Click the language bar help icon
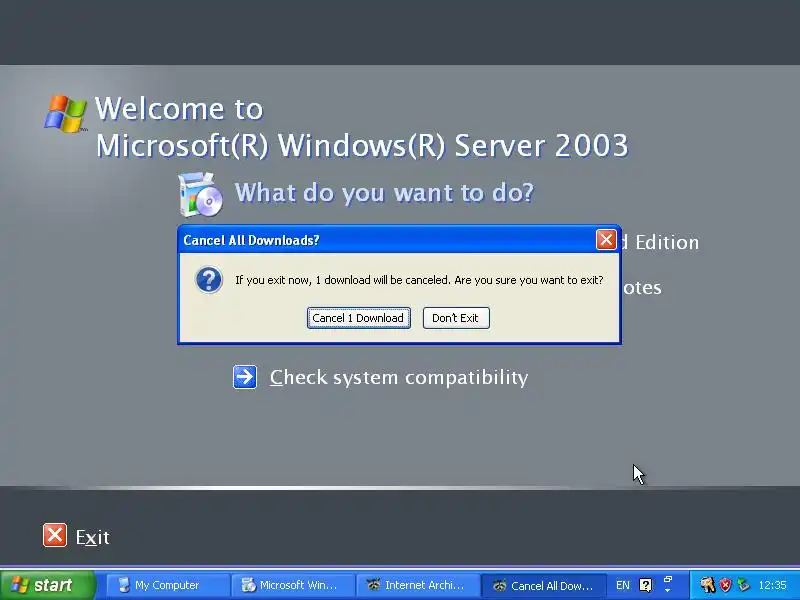Viewport: 800px width, 600px height. click(x=645, y=585)
